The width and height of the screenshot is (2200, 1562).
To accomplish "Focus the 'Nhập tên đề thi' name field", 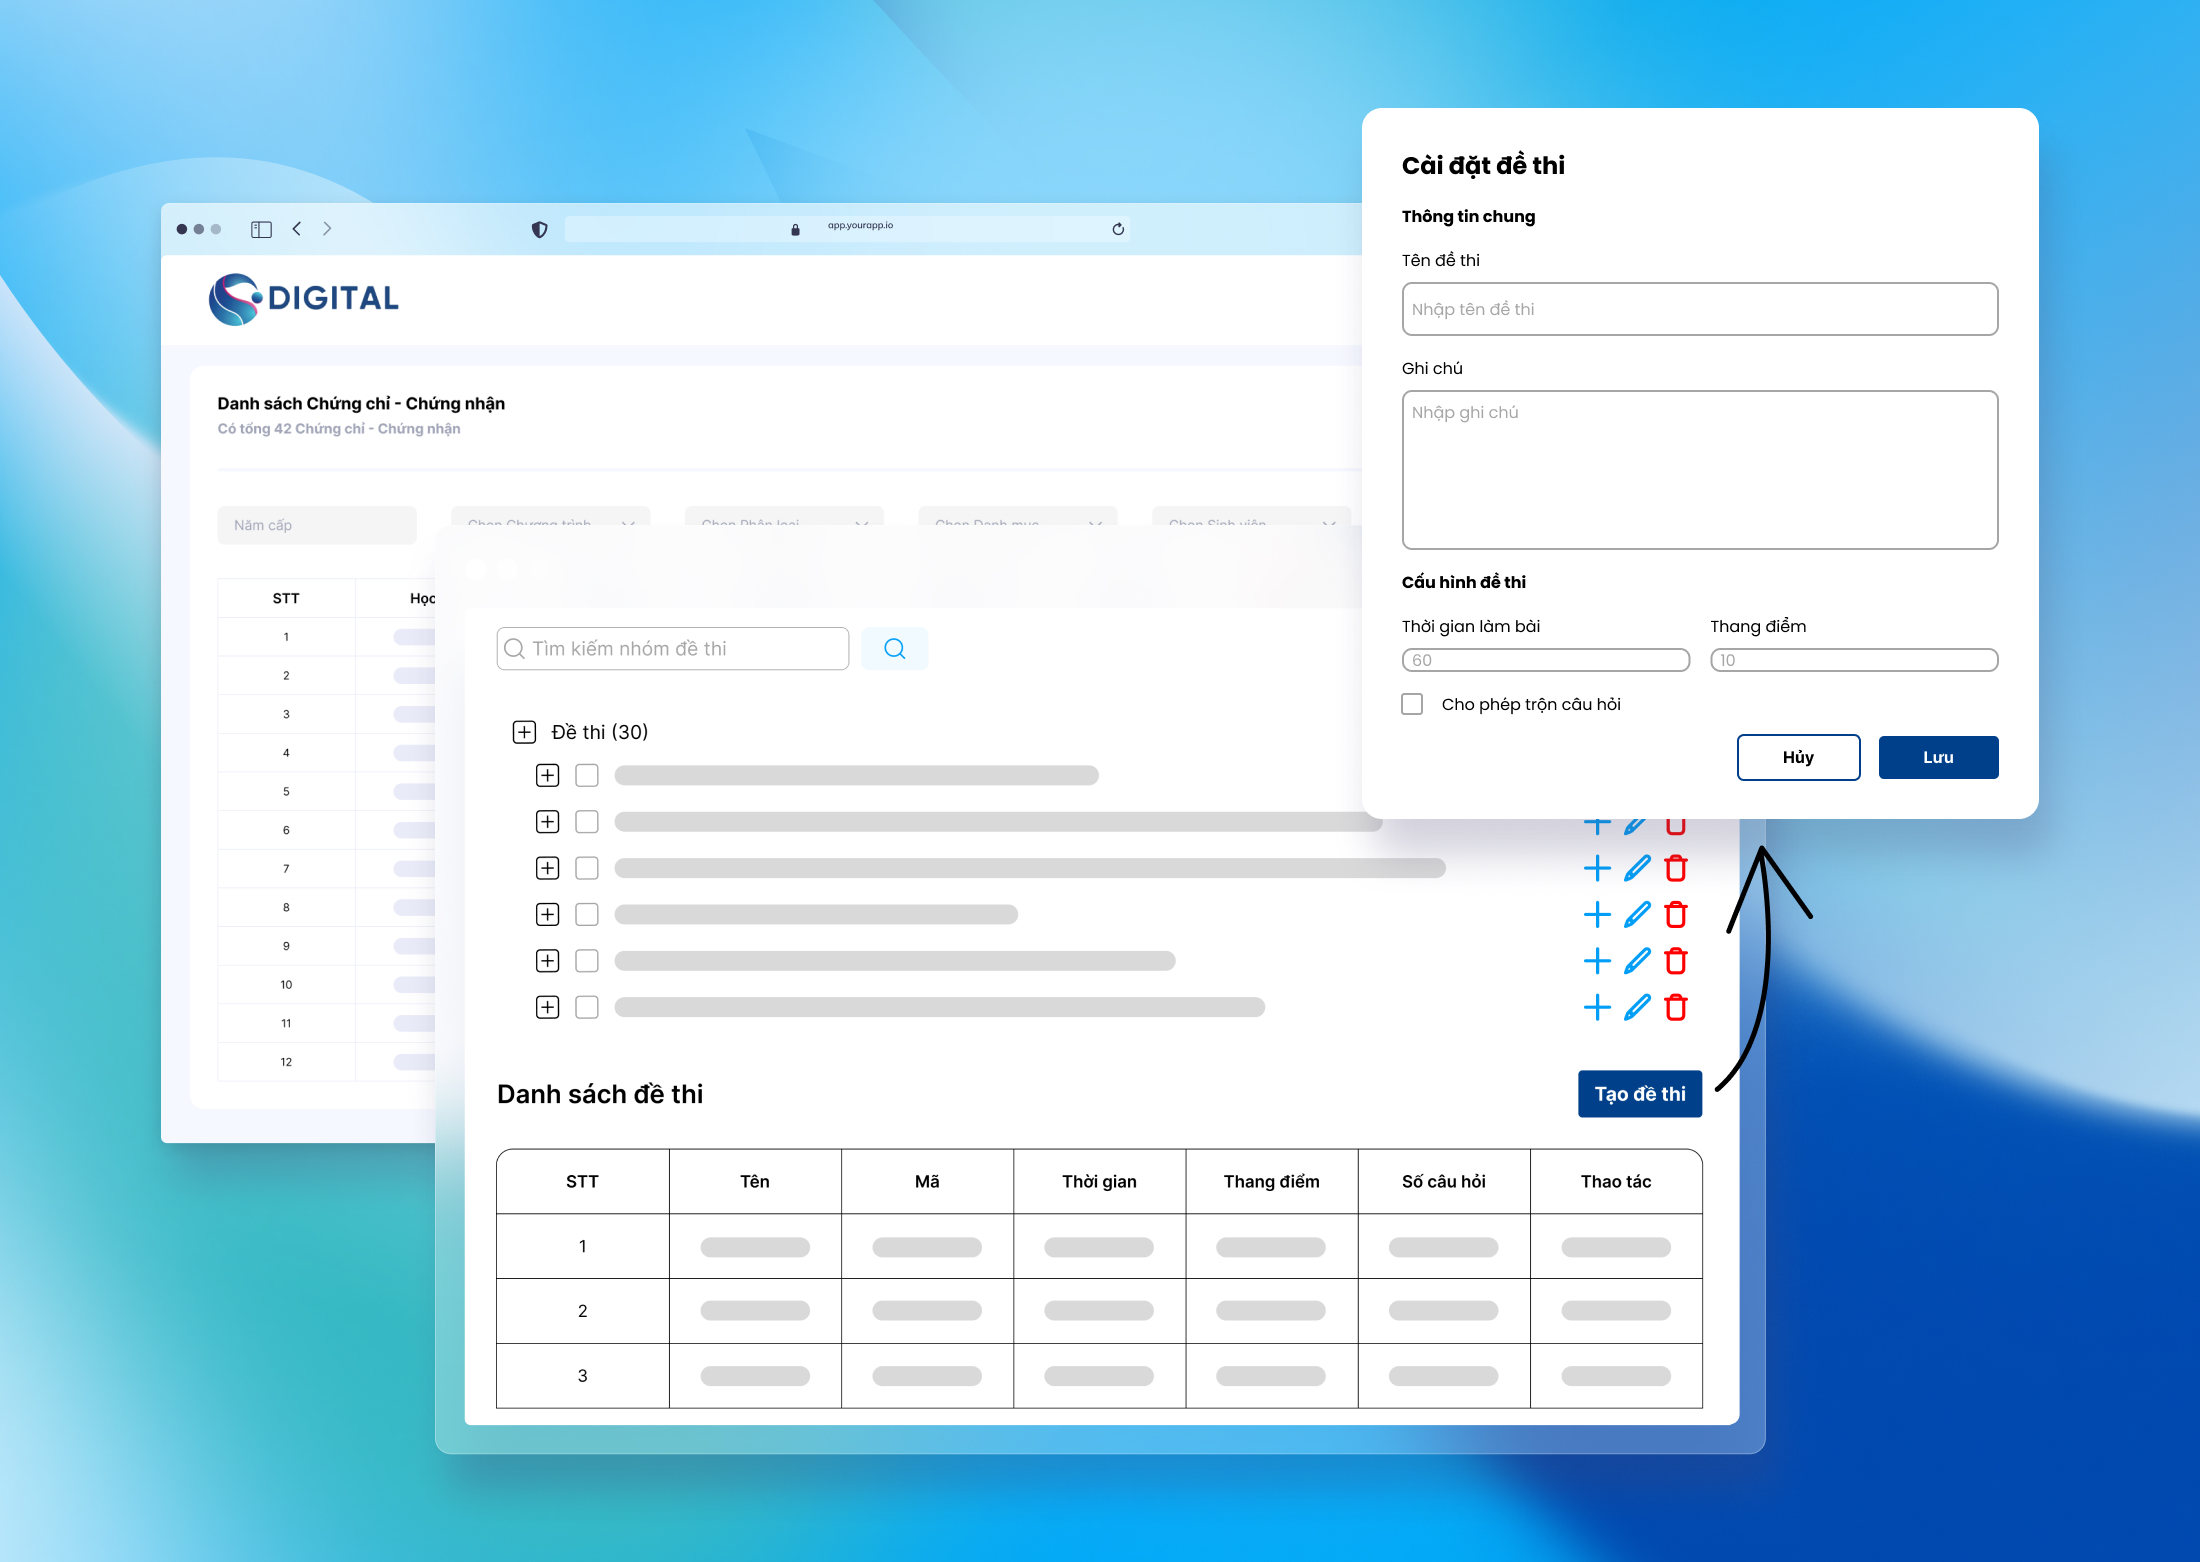I will [x=1699, y=309].
